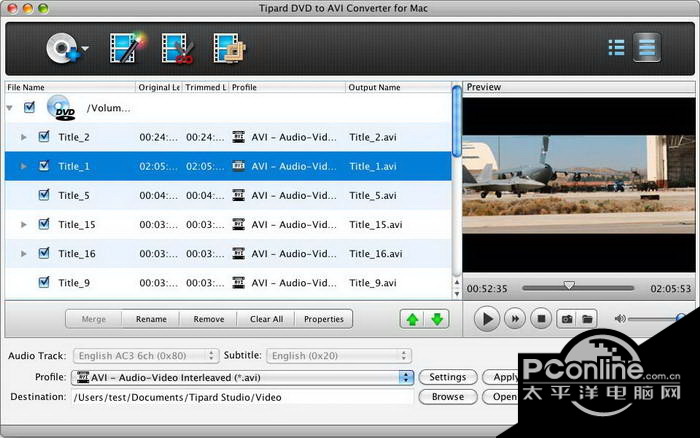Uncheck the Title_9 checkbox
Image resolution: width=700 pixels, height=438 pixels.
[44, 282]
